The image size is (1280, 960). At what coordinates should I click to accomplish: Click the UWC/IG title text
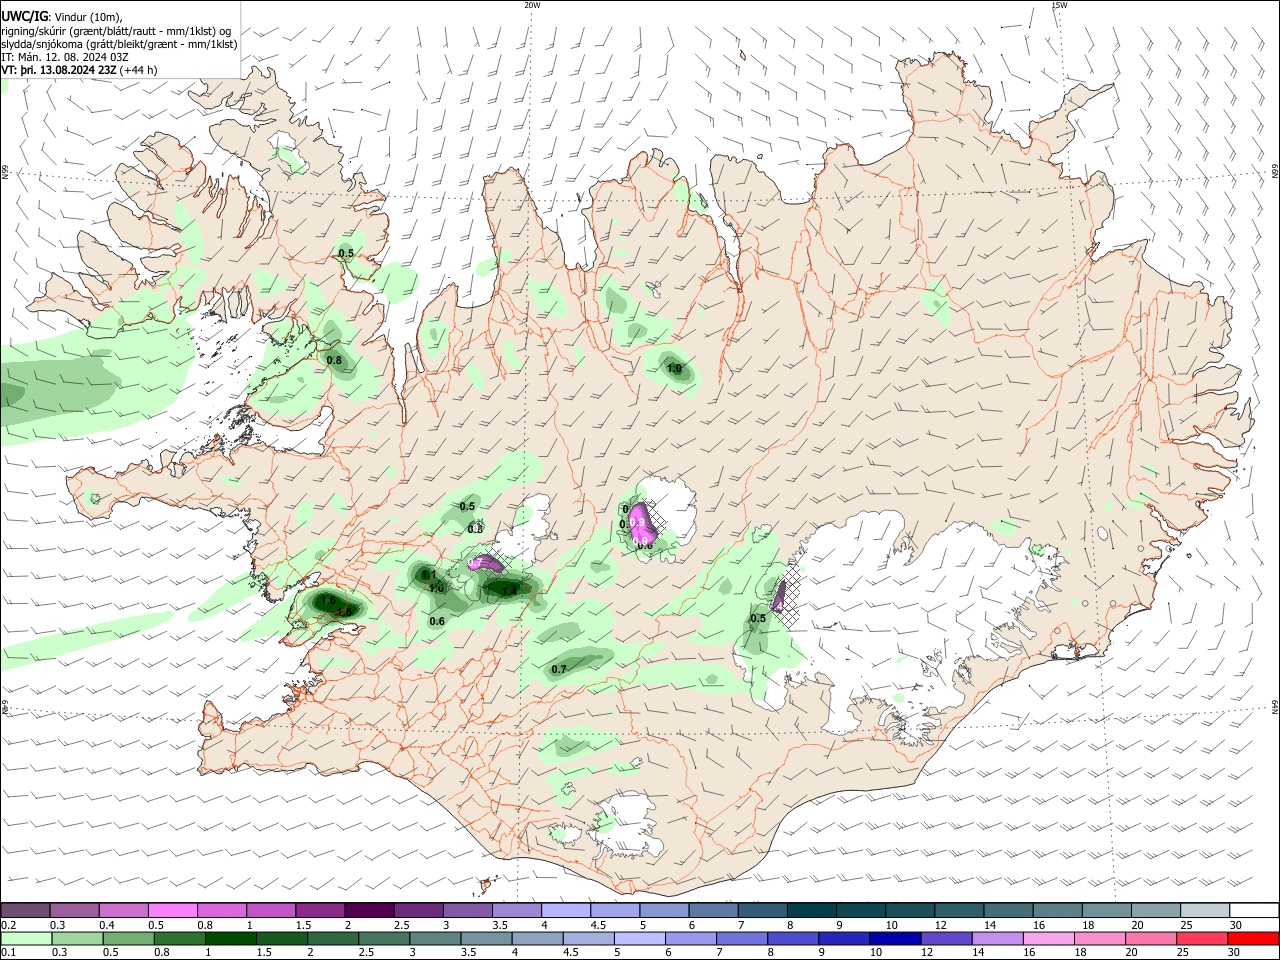pos(25,17)
